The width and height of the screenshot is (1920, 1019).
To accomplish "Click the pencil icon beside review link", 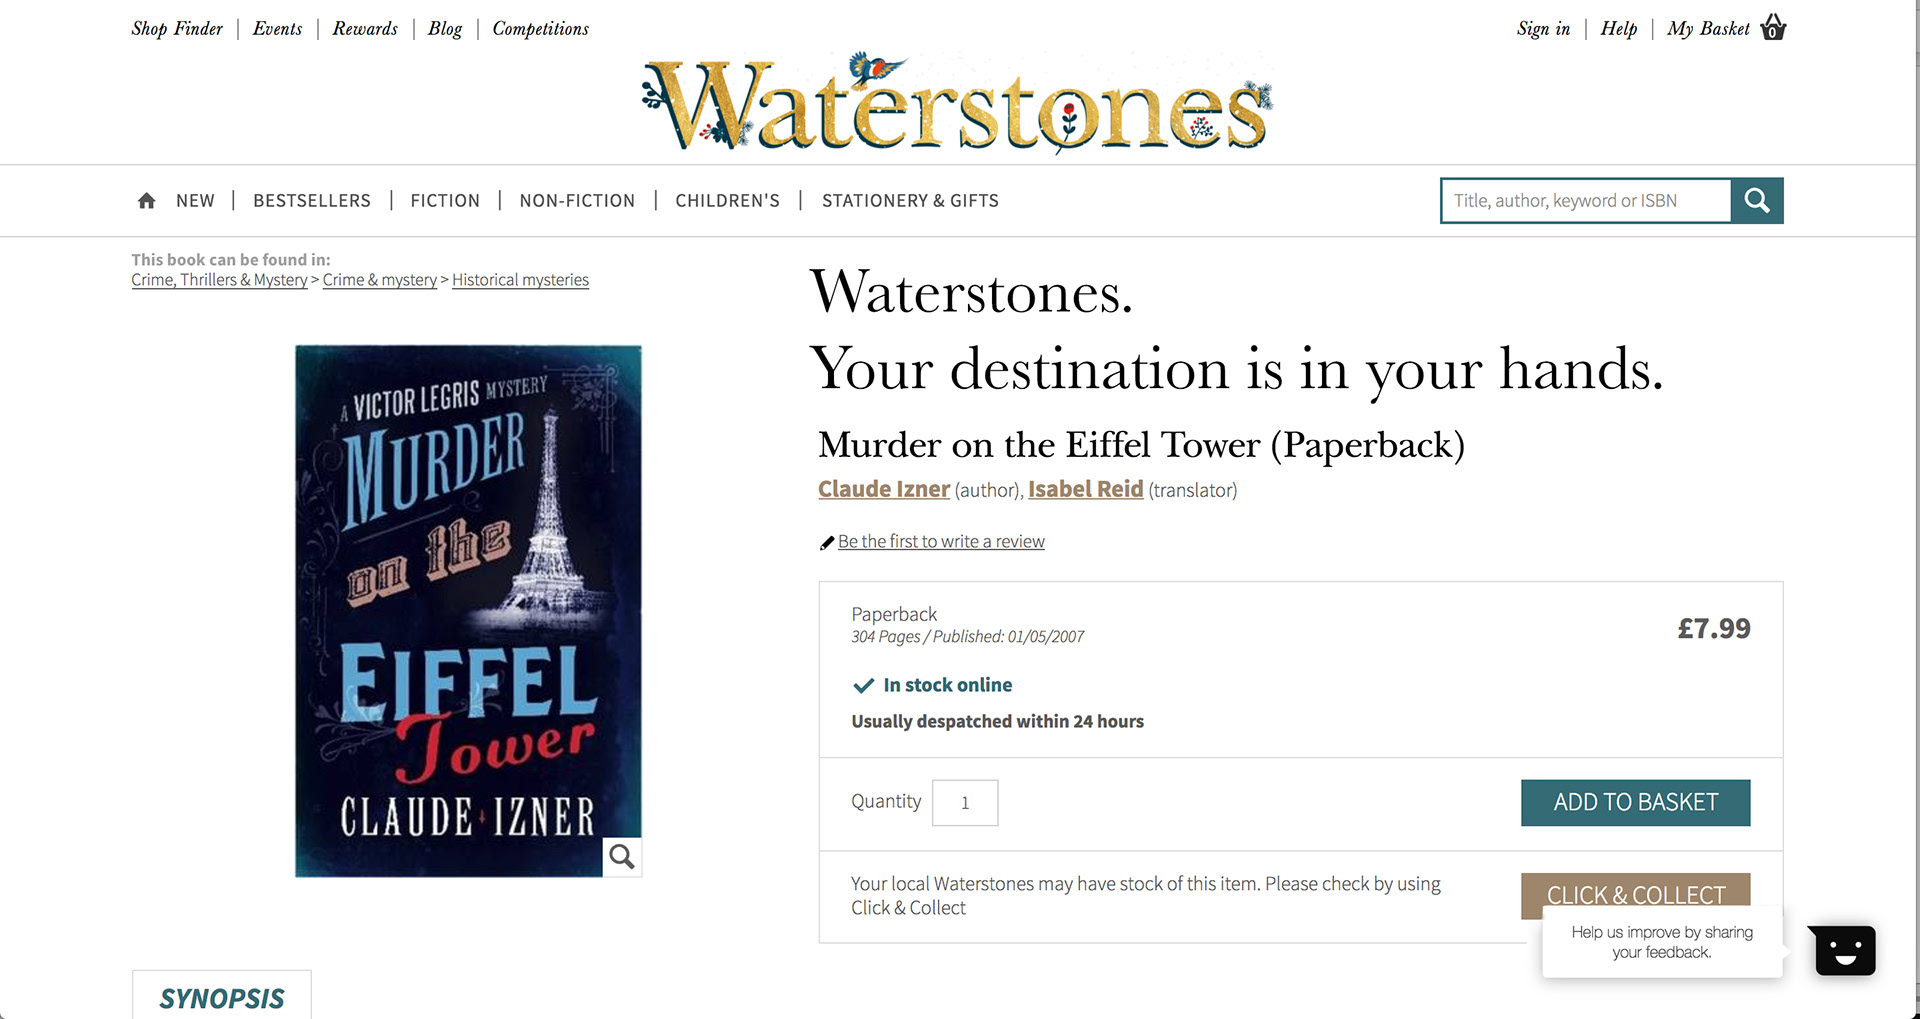I will (827, 543).
